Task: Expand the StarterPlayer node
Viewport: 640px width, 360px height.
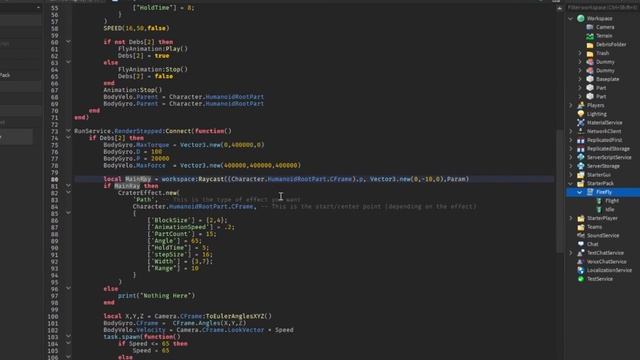Action: tap(571, 218)
